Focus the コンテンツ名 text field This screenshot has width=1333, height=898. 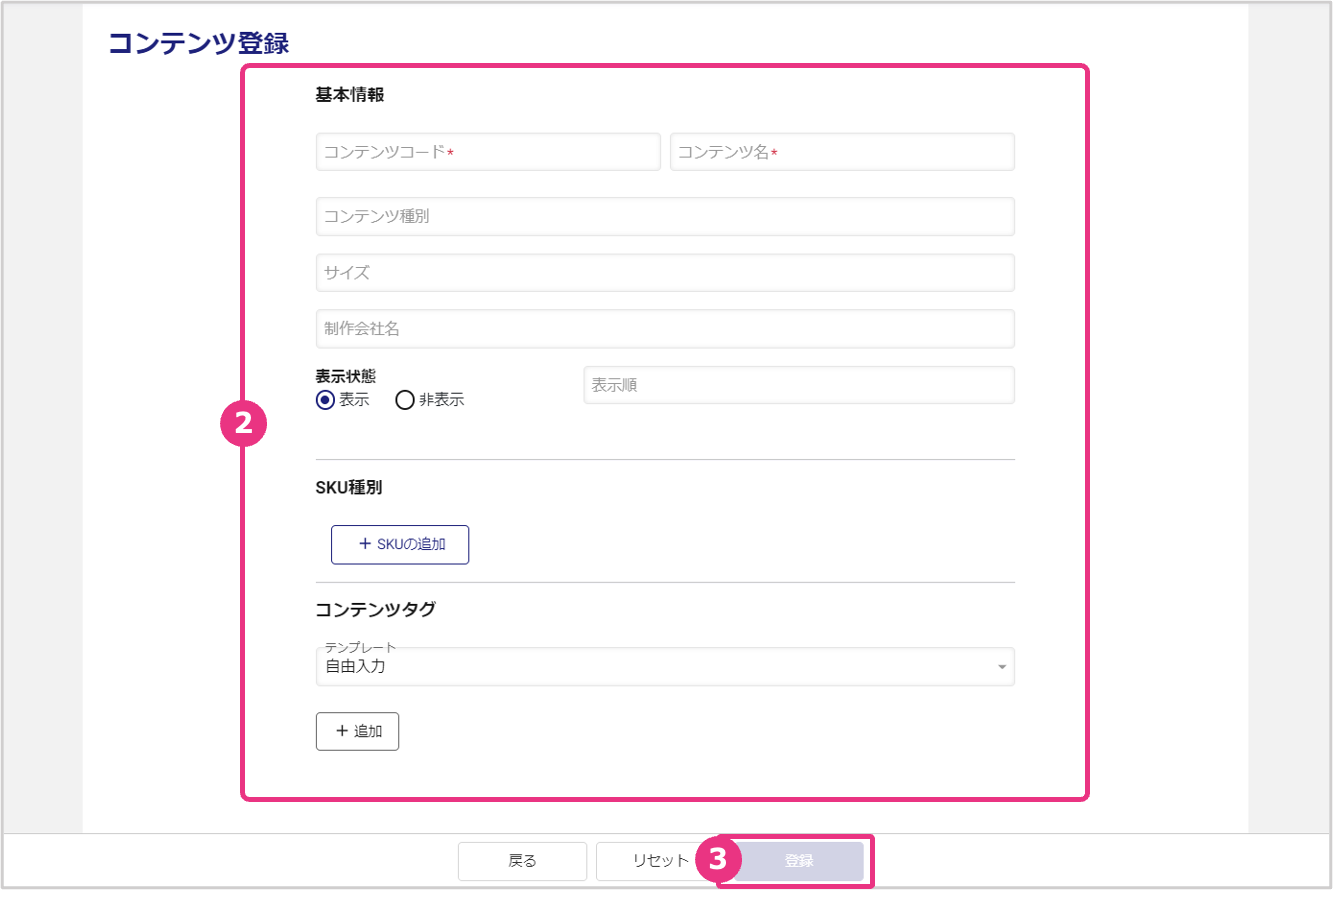click(842, 152)
